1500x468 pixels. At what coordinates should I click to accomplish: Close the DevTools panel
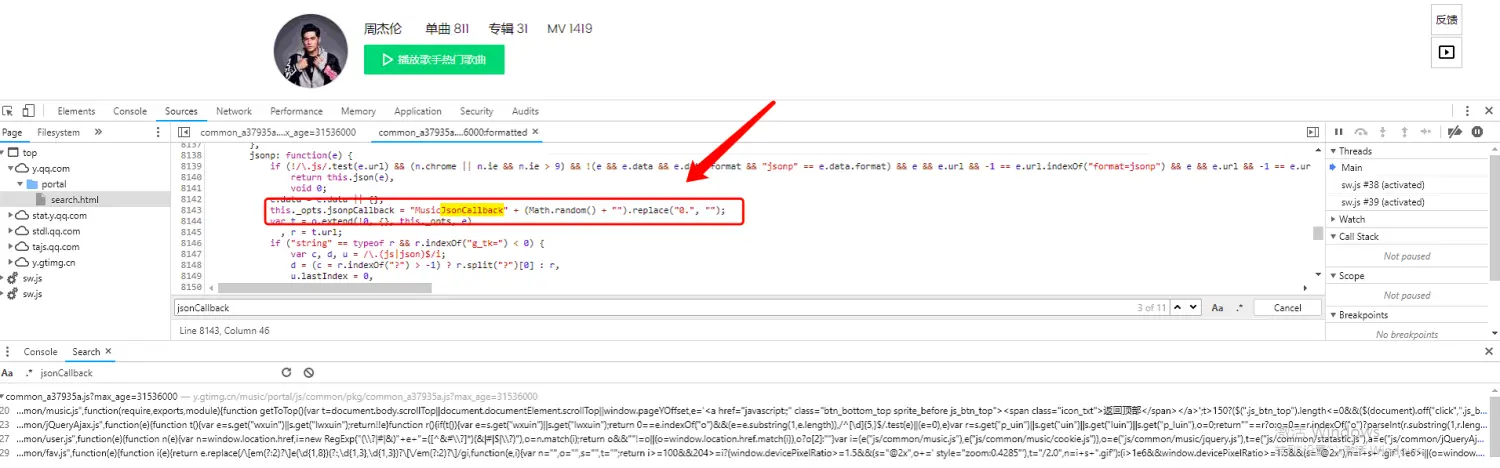point(1489,111)
